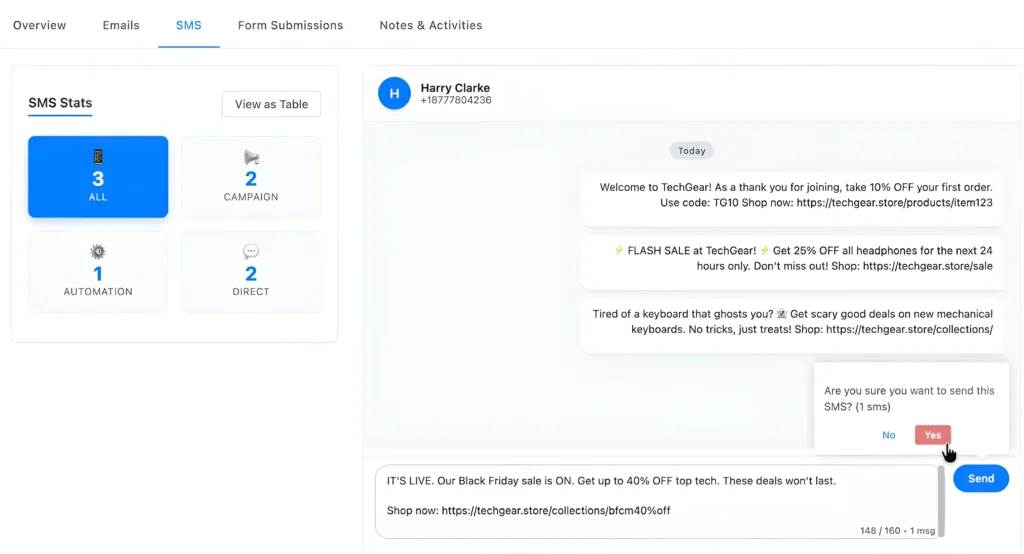This screenshot has height=554, width=1024.
Task: Click the gear icon on AUTOMATION card
Action: coord(98,252)
